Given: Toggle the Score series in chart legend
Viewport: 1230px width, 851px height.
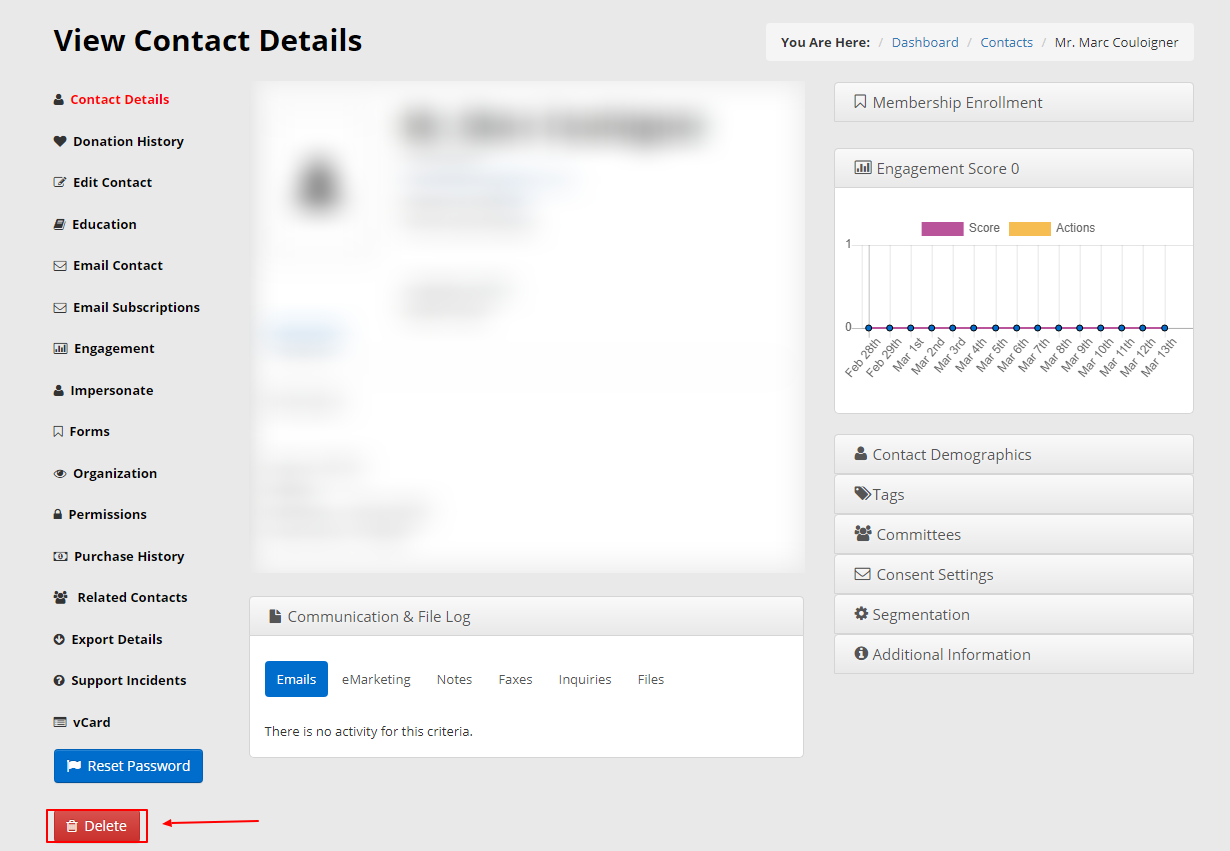Looking at the screenshot, I should (x=942, y=228).
